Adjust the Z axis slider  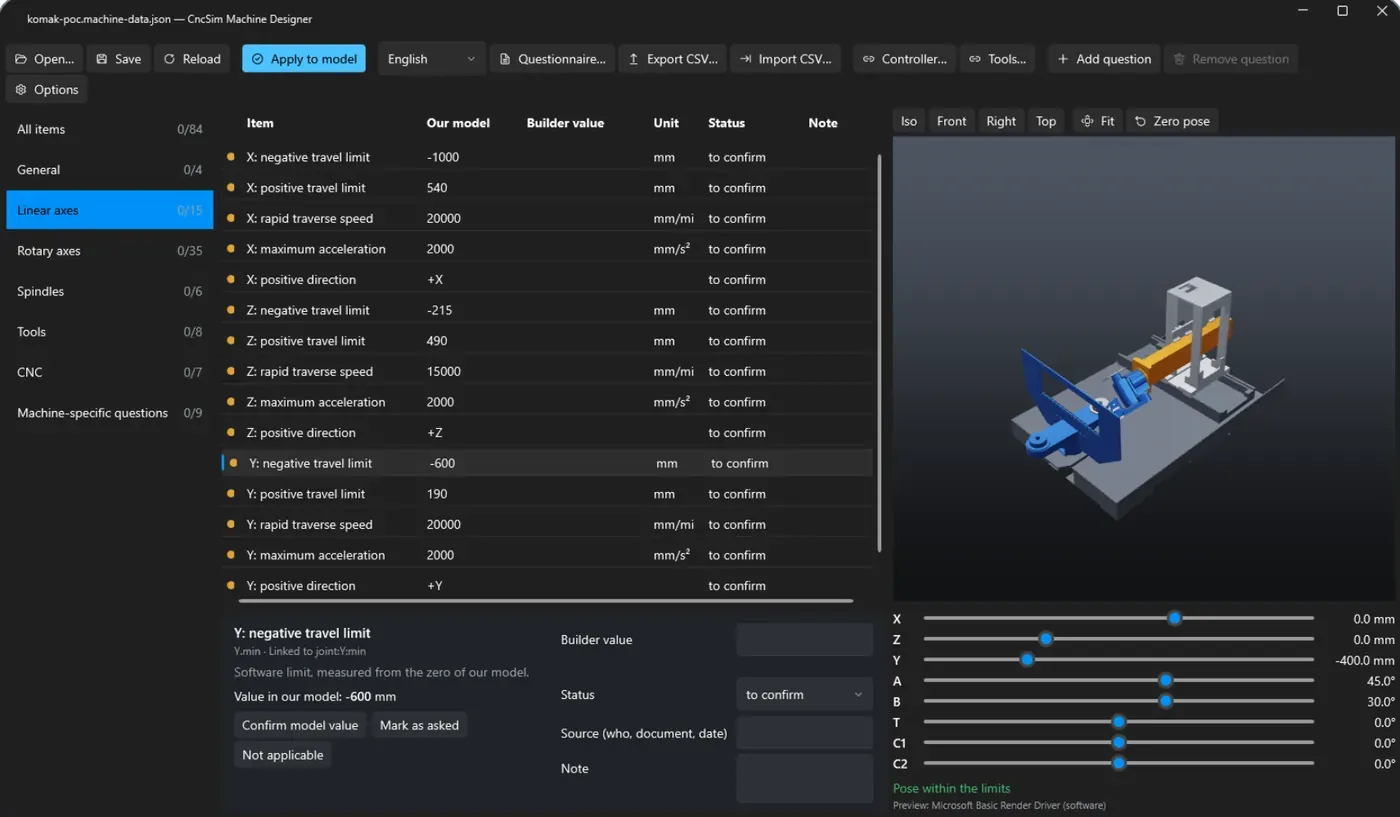pyautogui.click(x=1118, y=639)
